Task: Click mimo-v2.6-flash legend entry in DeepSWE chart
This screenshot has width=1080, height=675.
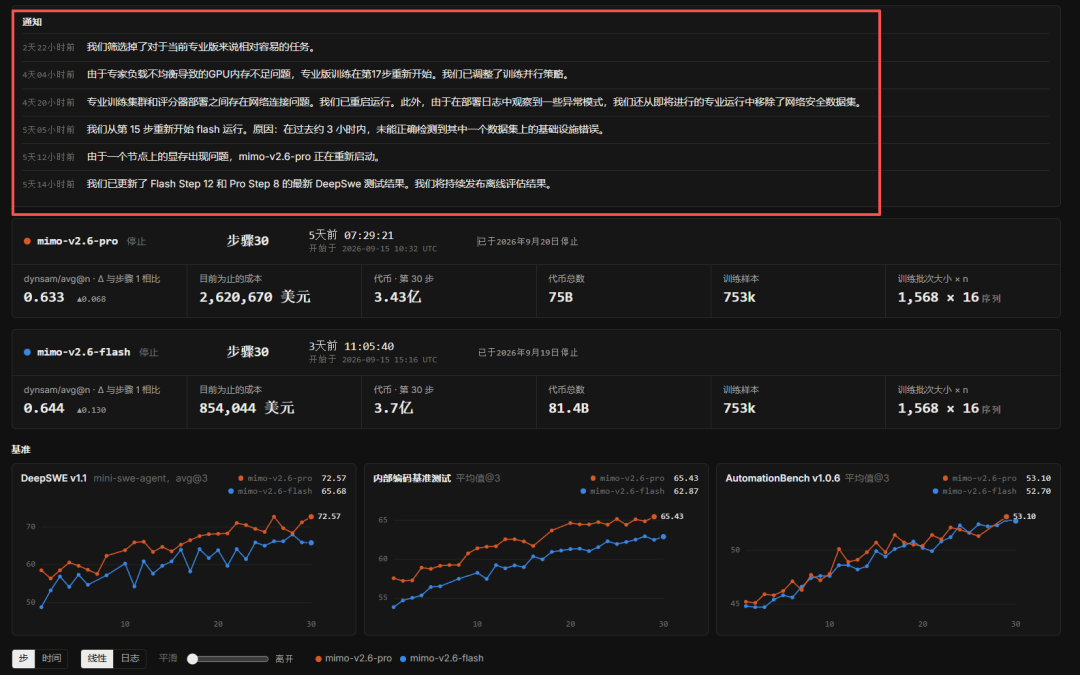Action: pyautogui.click(x=270, y=491)
